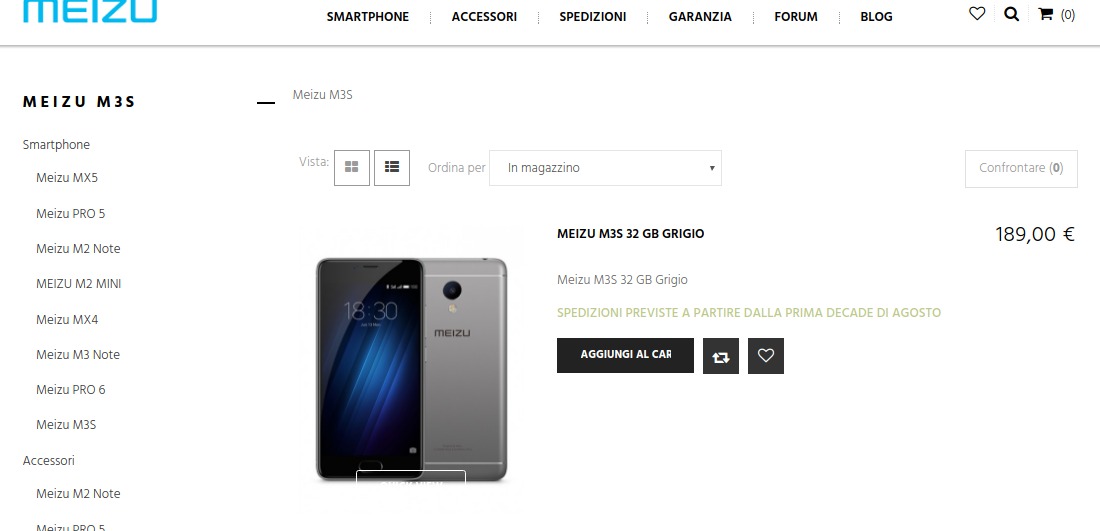Image resolution: width=1100 pixels, height=531 pixels.
Task: Open the SMARTPHONE menu
Action: [x=368, y=17]
